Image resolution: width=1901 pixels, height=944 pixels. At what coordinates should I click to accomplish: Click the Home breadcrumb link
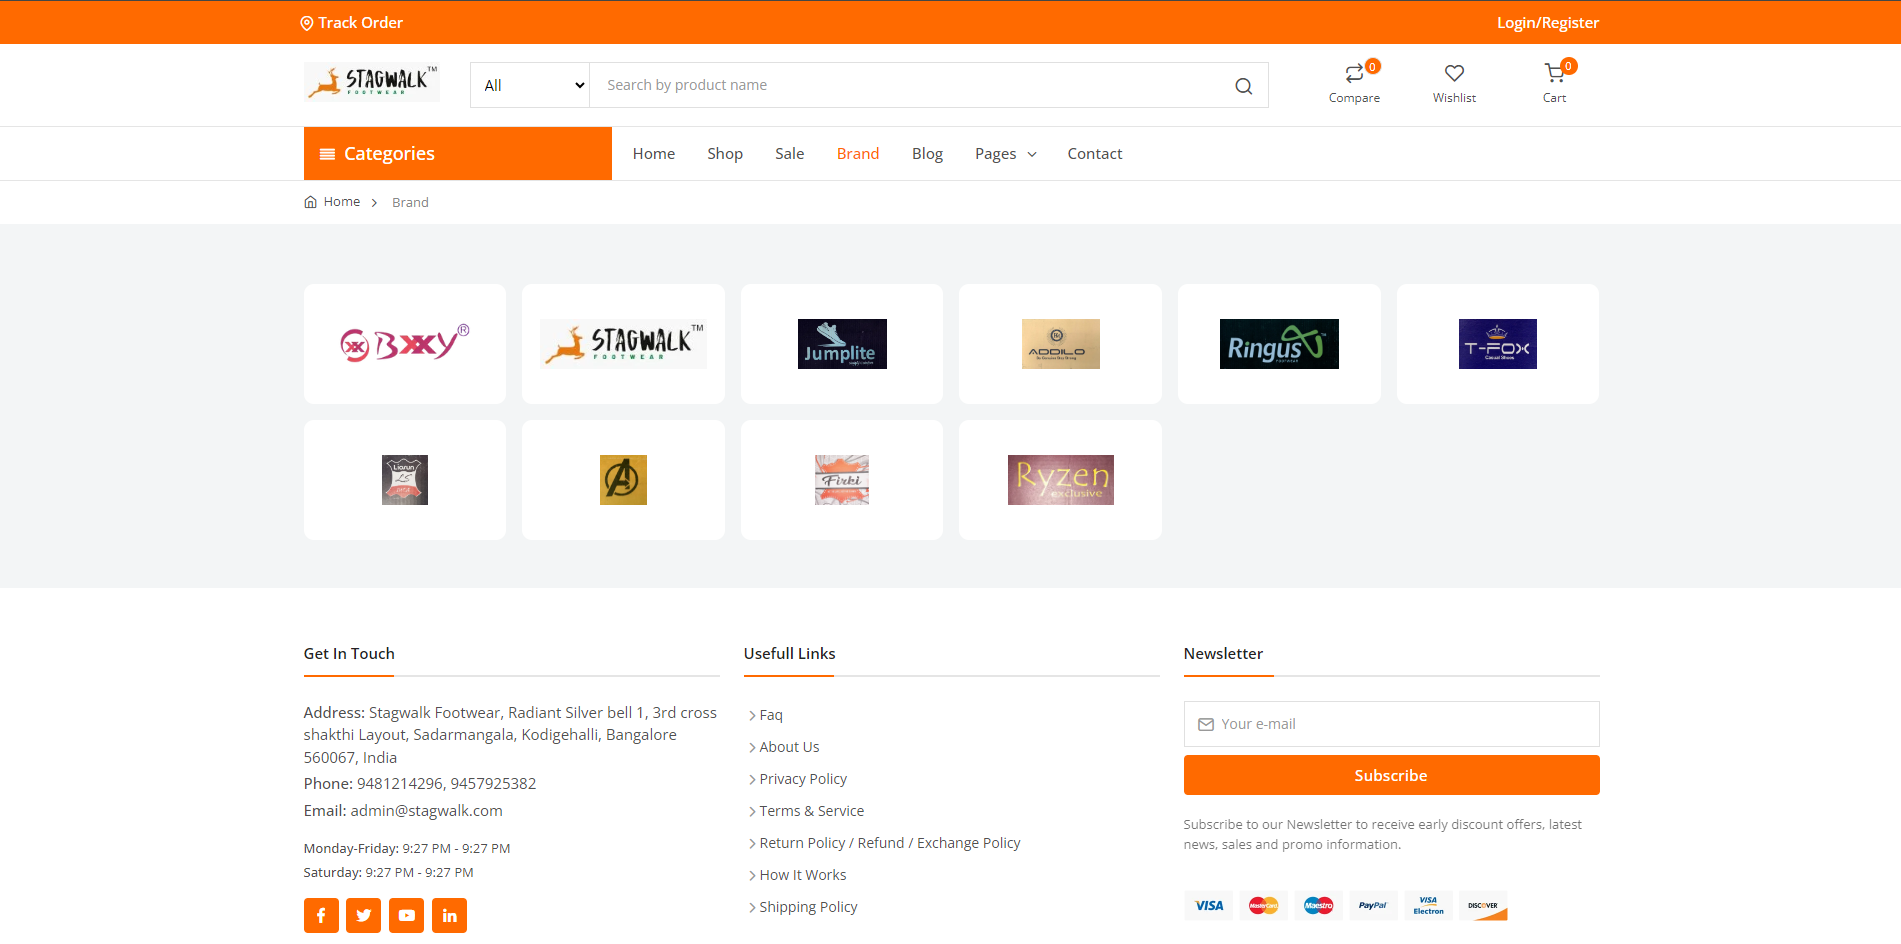(x=342, y=202)
